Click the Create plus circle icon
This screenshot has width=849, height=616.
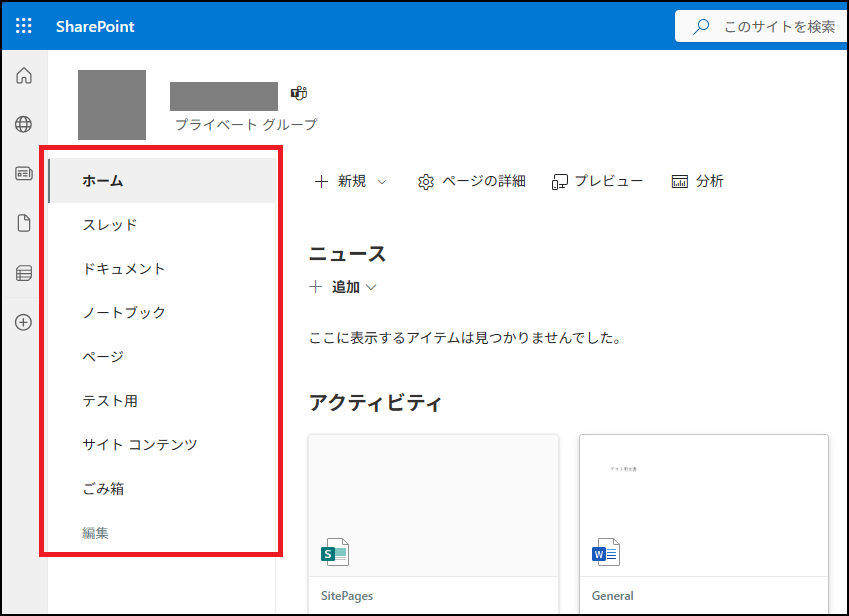[x=23, y=323]
